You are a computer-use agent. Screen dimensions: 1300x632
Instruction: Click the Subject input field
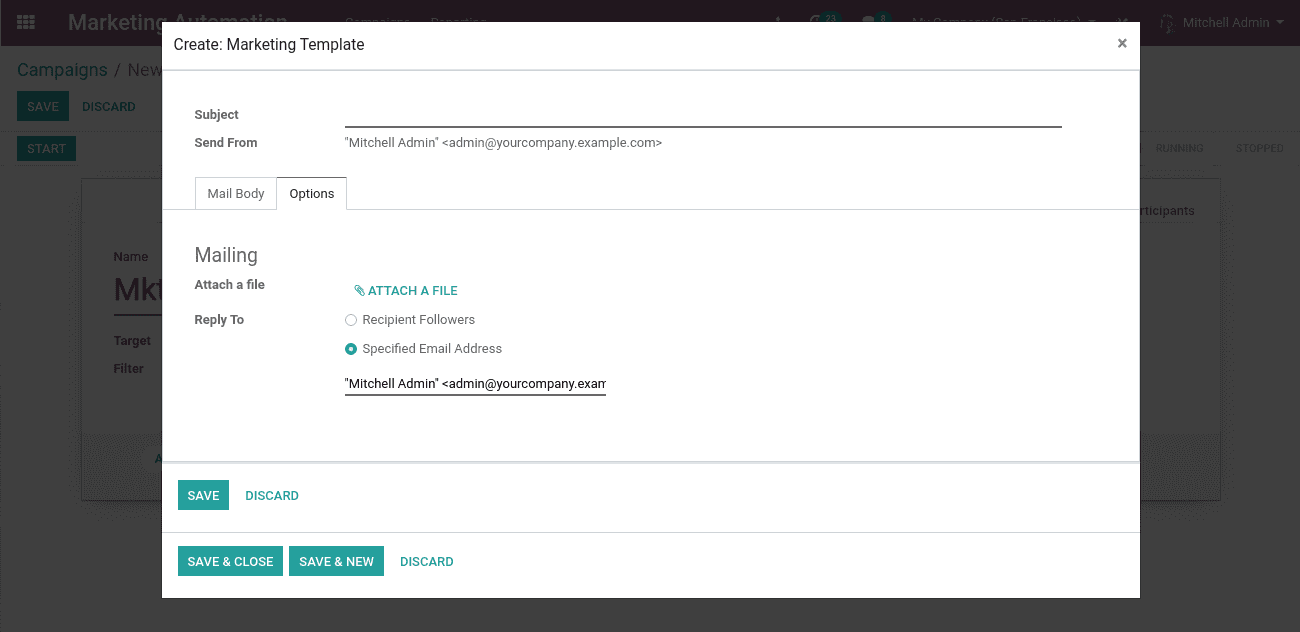[x=703, y=115]
